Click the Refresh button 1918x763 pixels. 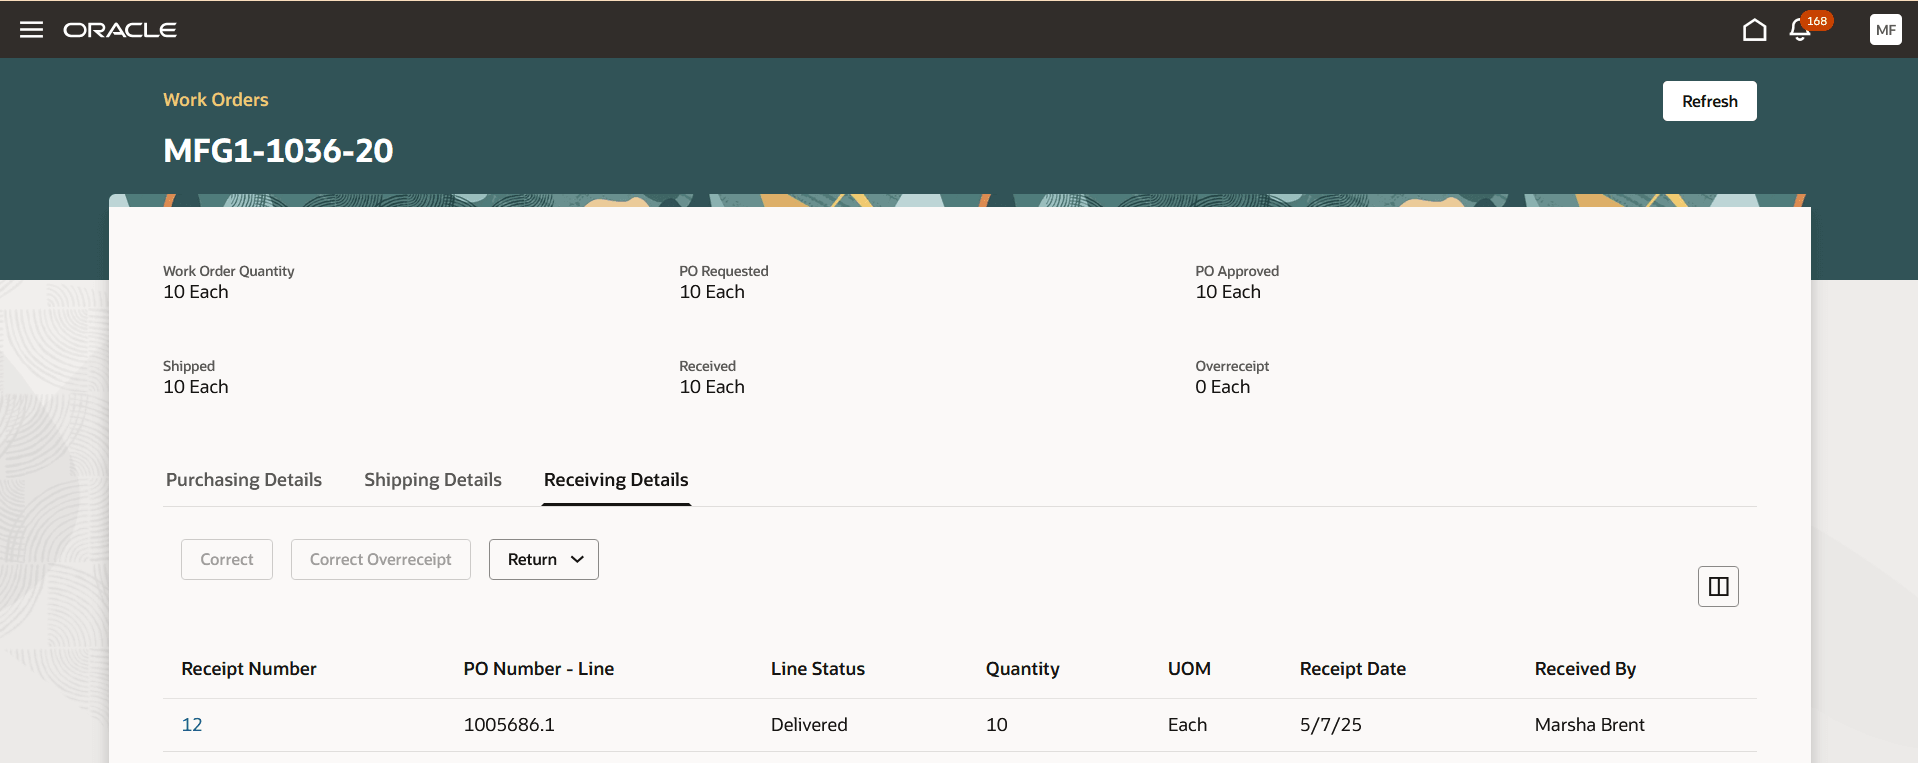coord(1710,101)
